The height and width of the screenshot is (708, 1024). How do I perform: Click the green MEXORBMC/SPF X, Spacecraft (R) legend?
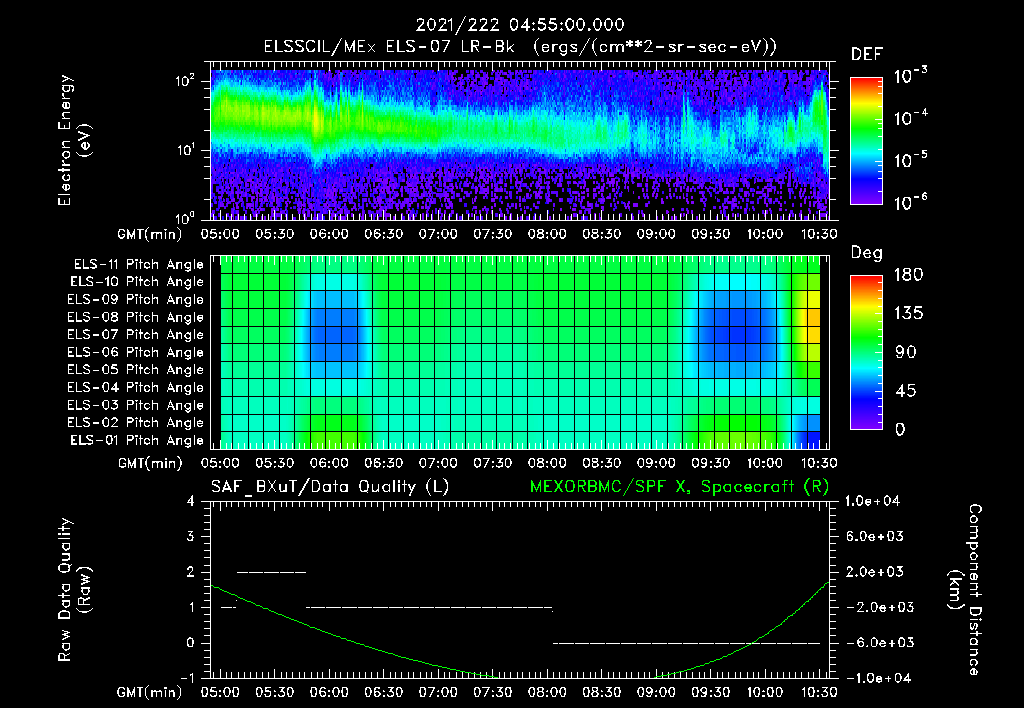pyautogui.click(x=679, y=487)
